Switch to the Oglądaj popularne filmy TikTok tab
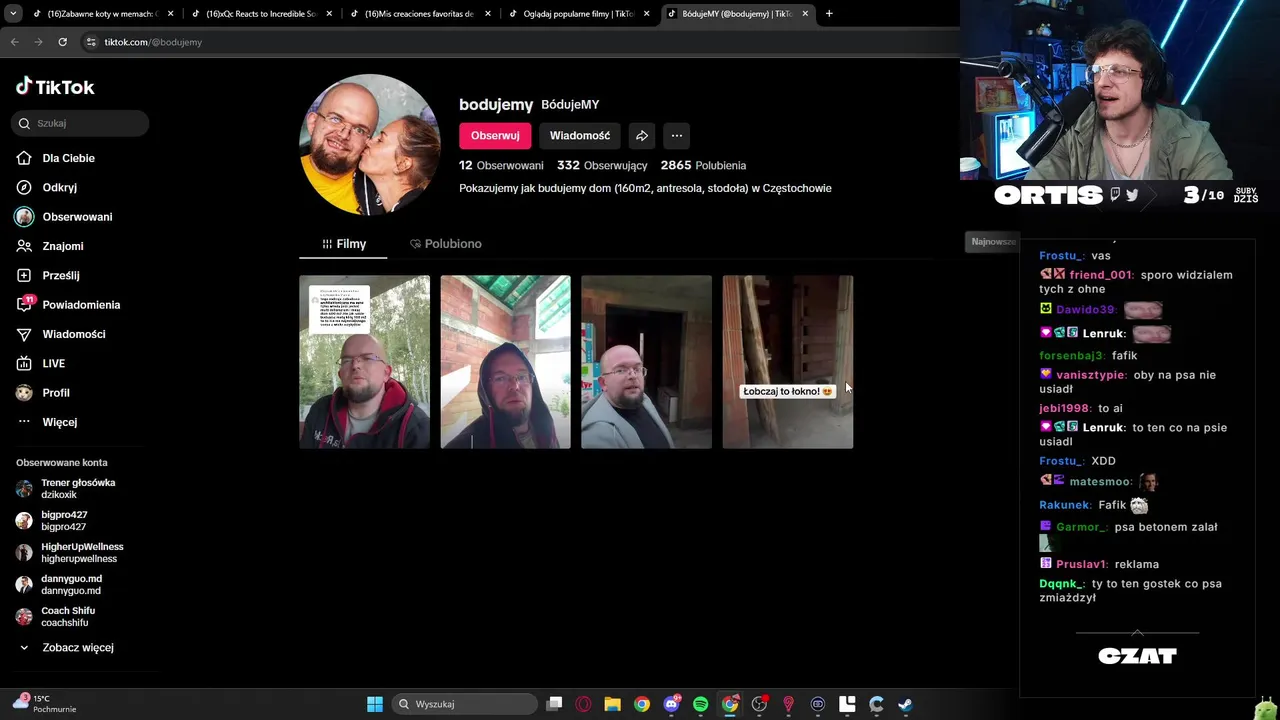This screenshot has height=720, width=1280. pyautogui.click(x=577, y=14)
